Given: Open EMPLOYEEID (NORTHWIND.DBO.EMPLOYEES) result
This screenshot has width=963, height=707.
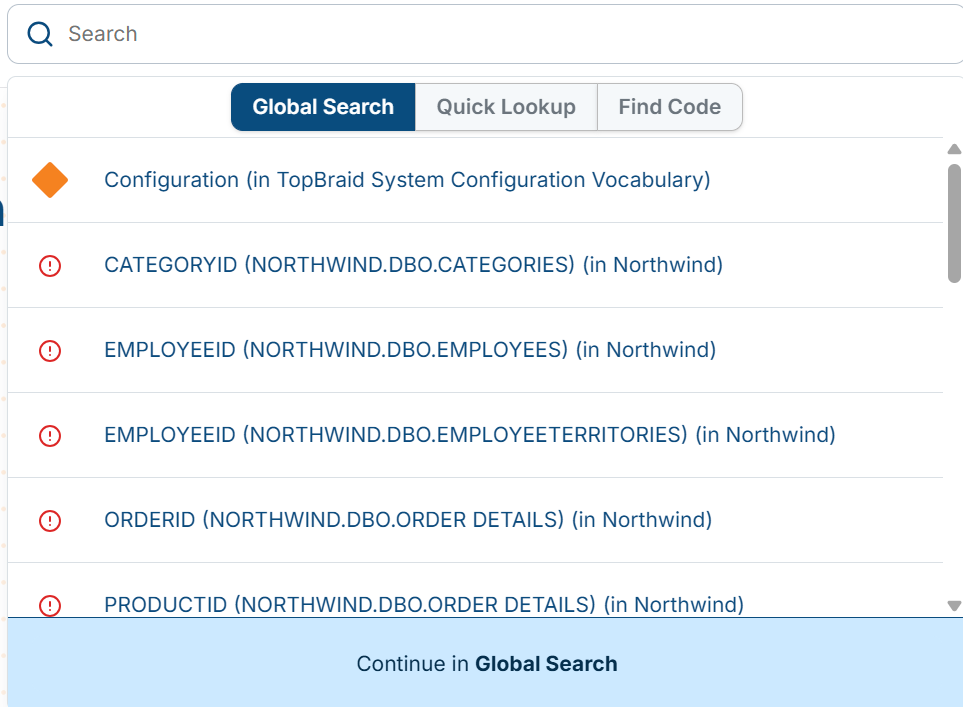Looking at the screenshot, I should point(475,350).
